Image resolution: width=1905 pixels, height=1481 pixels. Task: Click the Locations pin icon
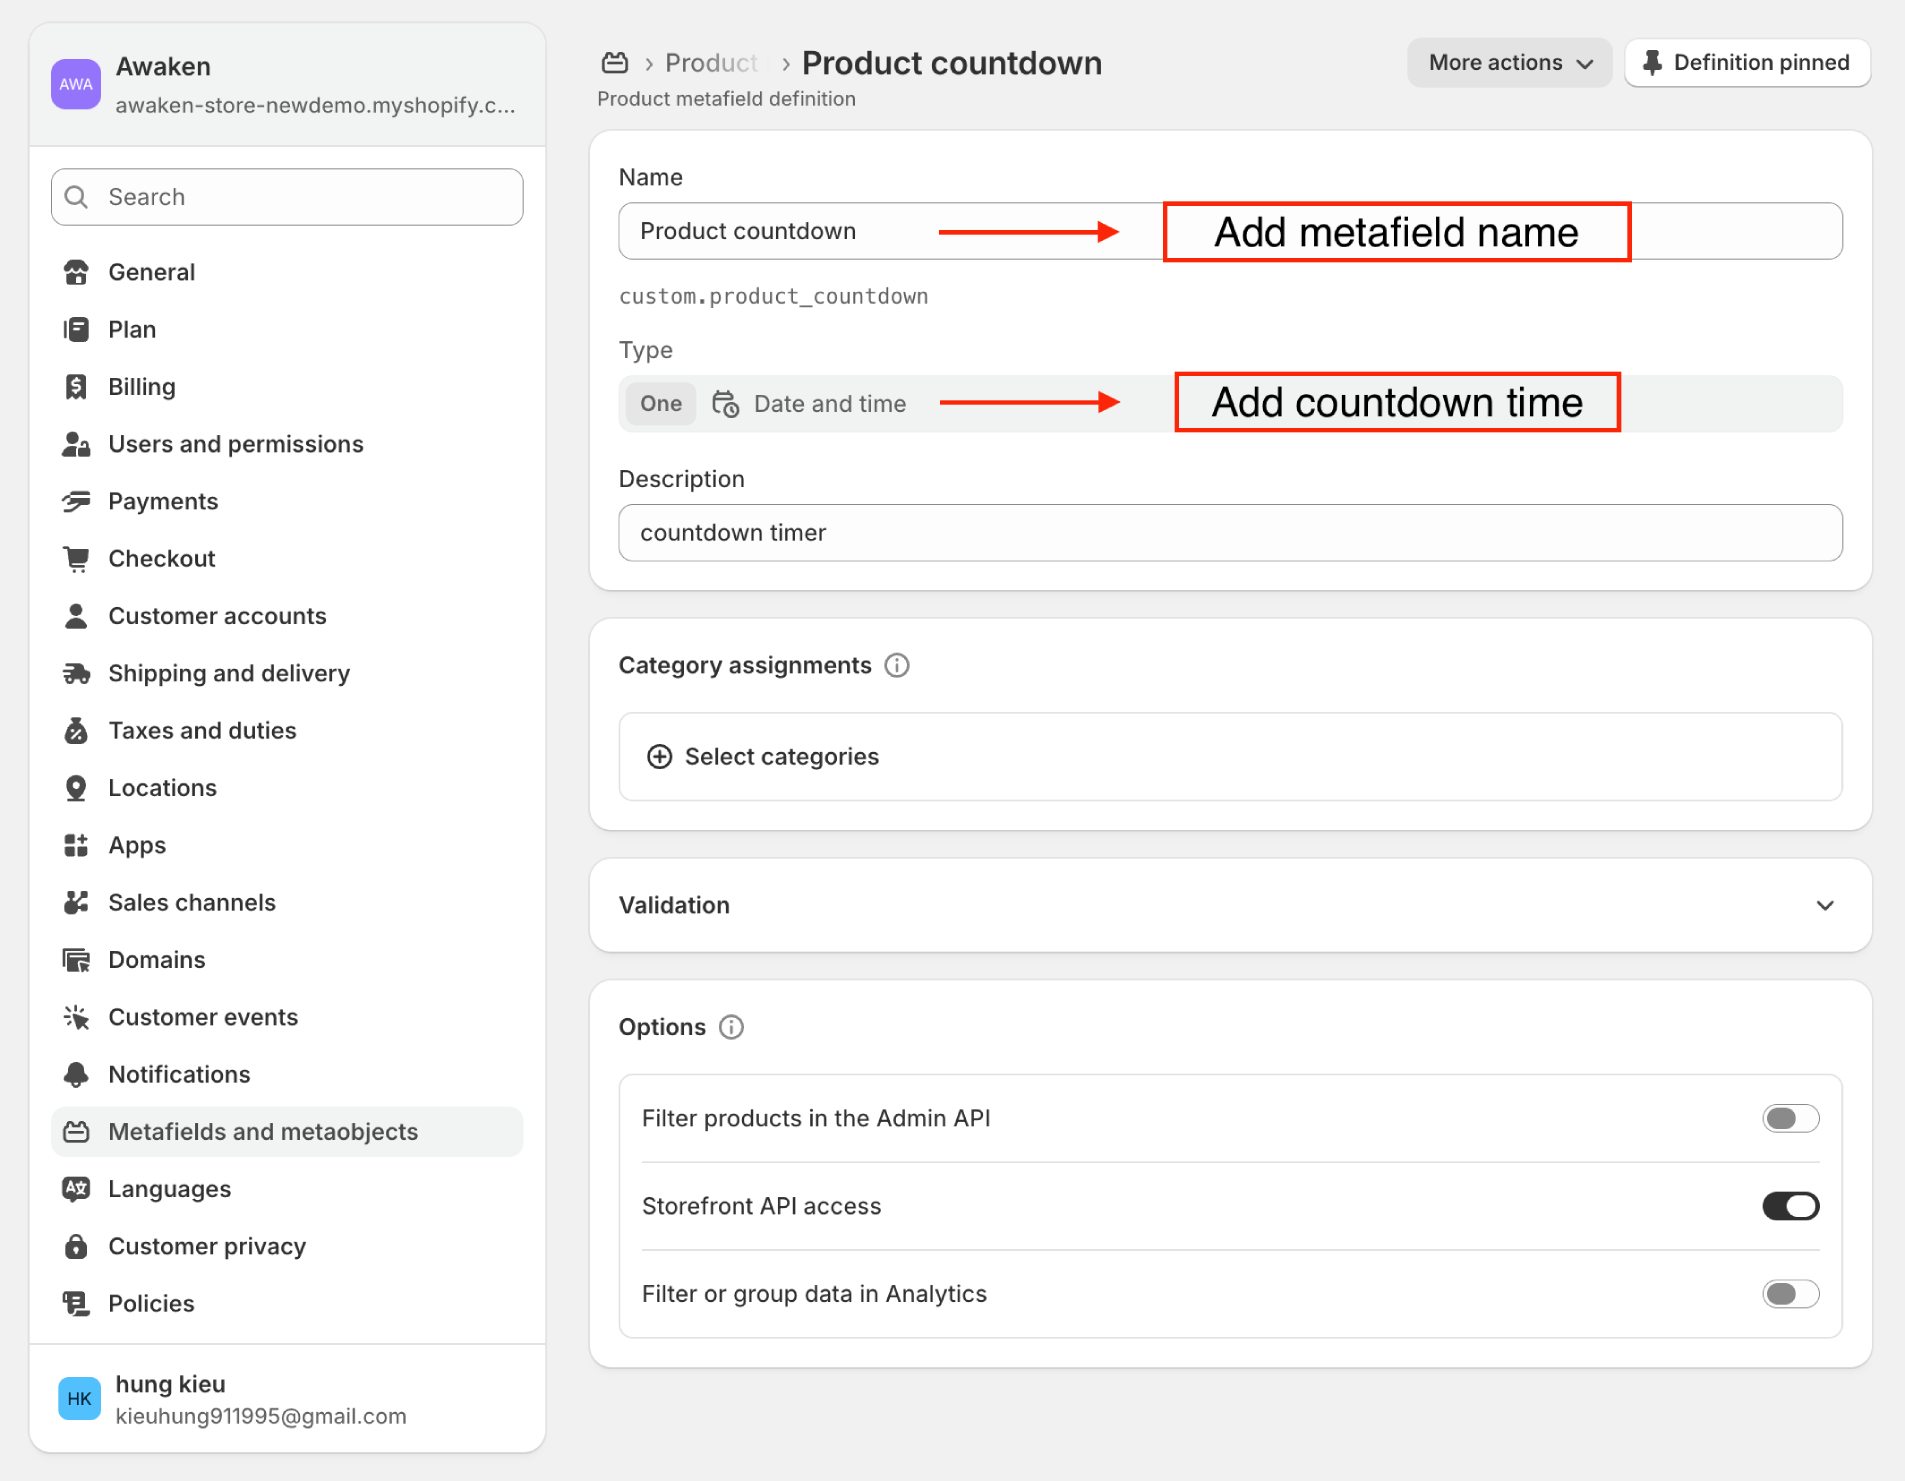[76, 788]
